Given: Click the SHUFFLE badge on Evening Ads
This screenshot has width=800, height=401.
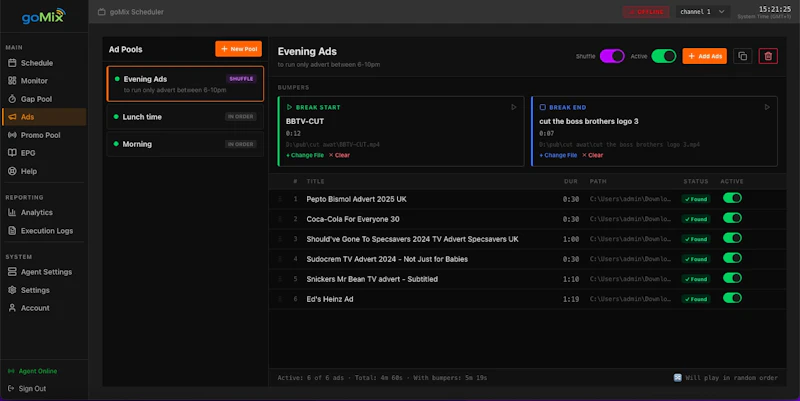Looking at the screenshot, I should coord(241,79).
